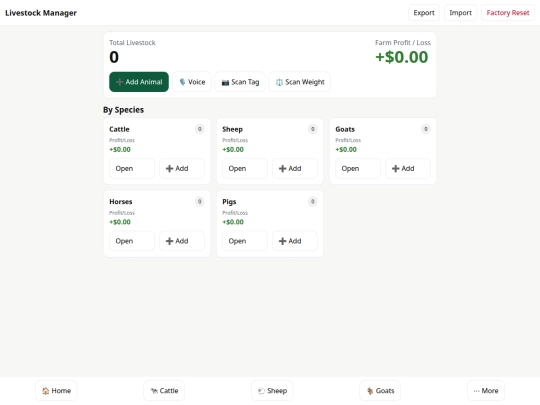Click Pigs profit value +$0.00
The image size is (540, 405).
point(233,222)
